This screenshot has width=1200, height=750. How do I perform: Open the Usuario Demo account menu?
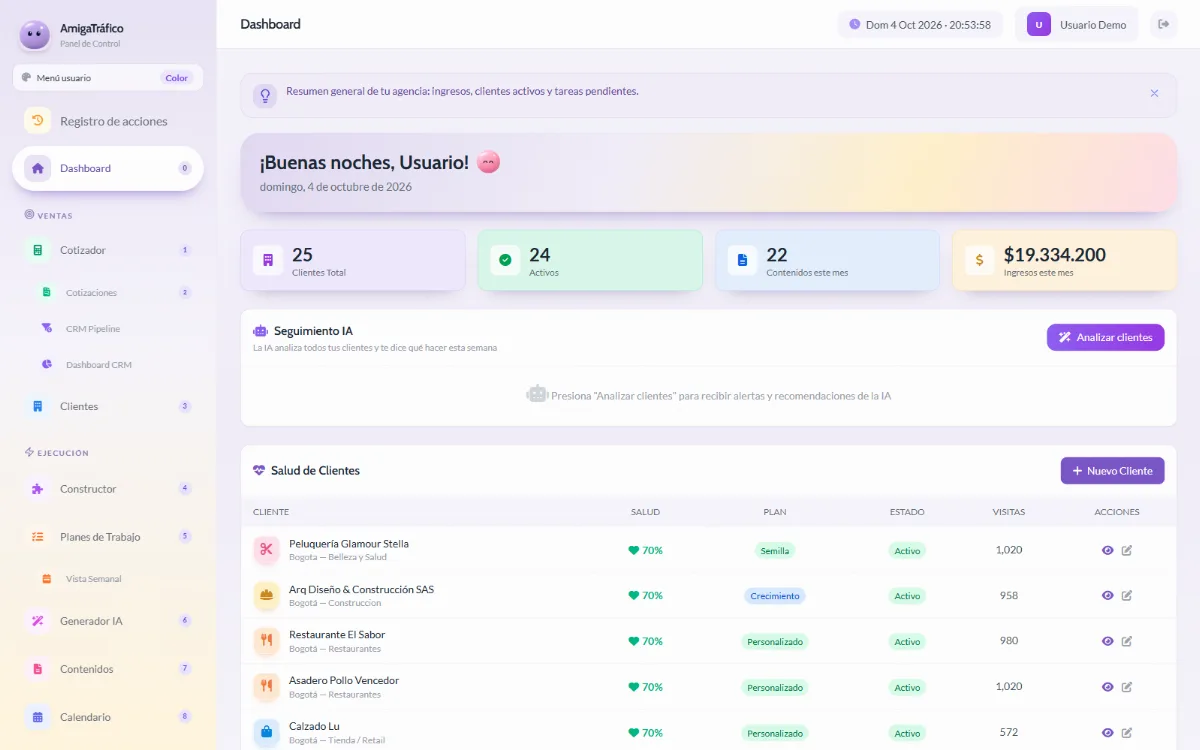[1078, 25]
